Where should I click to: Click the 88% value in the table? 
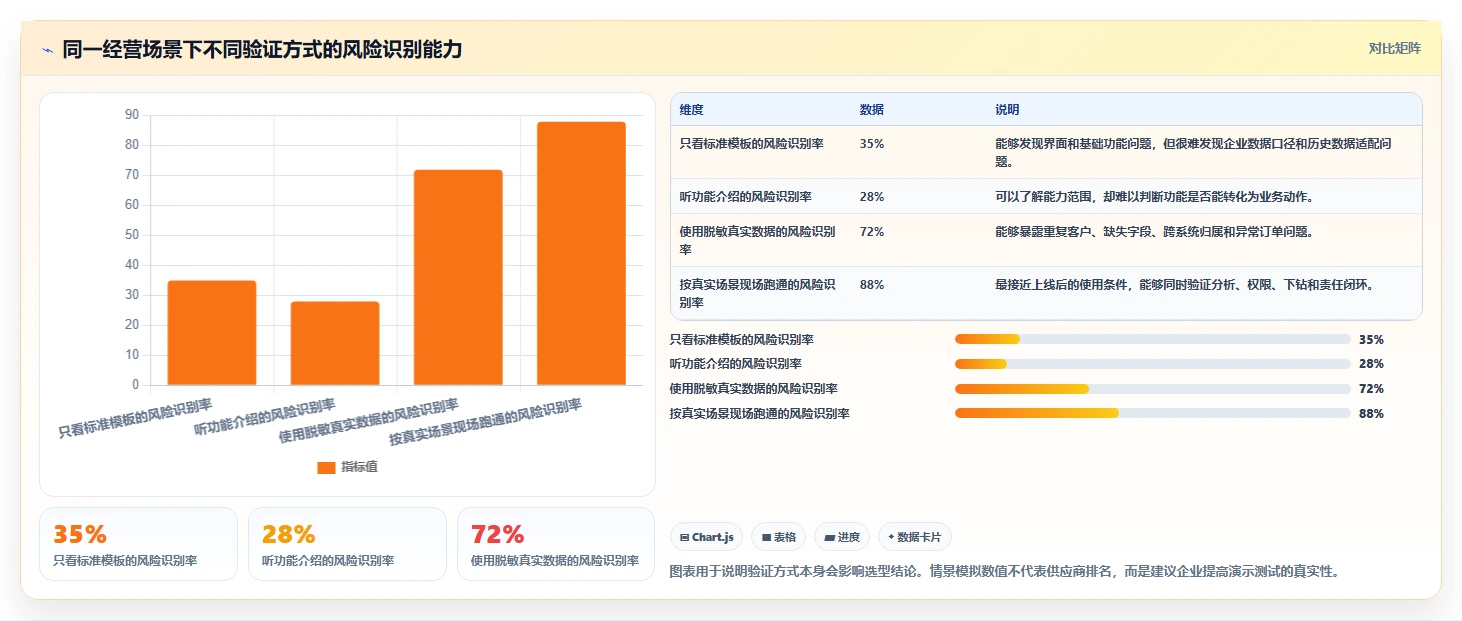871,285
